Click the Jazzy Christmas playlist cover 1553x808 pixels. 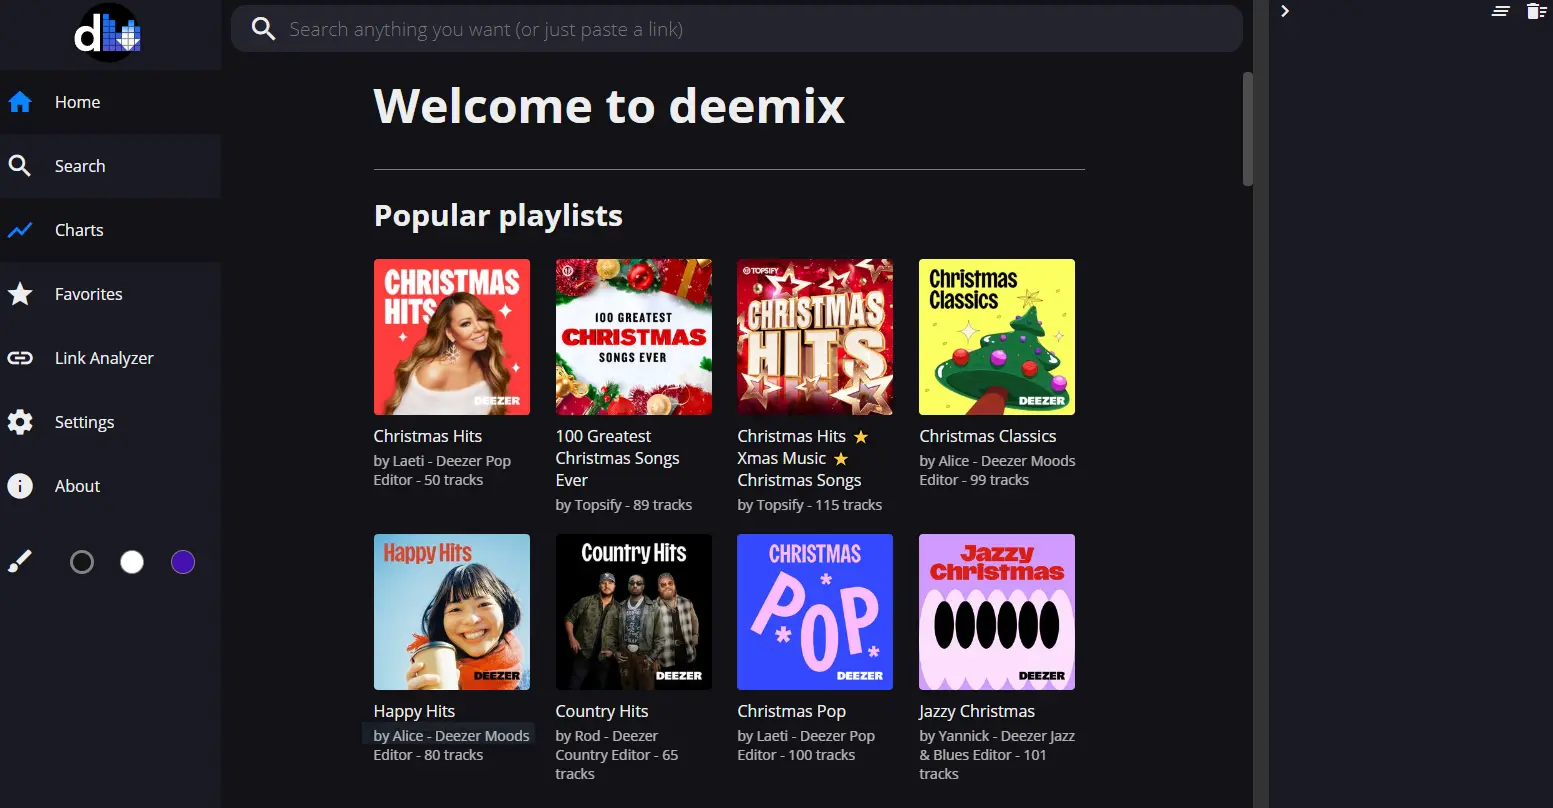(996, 612)
